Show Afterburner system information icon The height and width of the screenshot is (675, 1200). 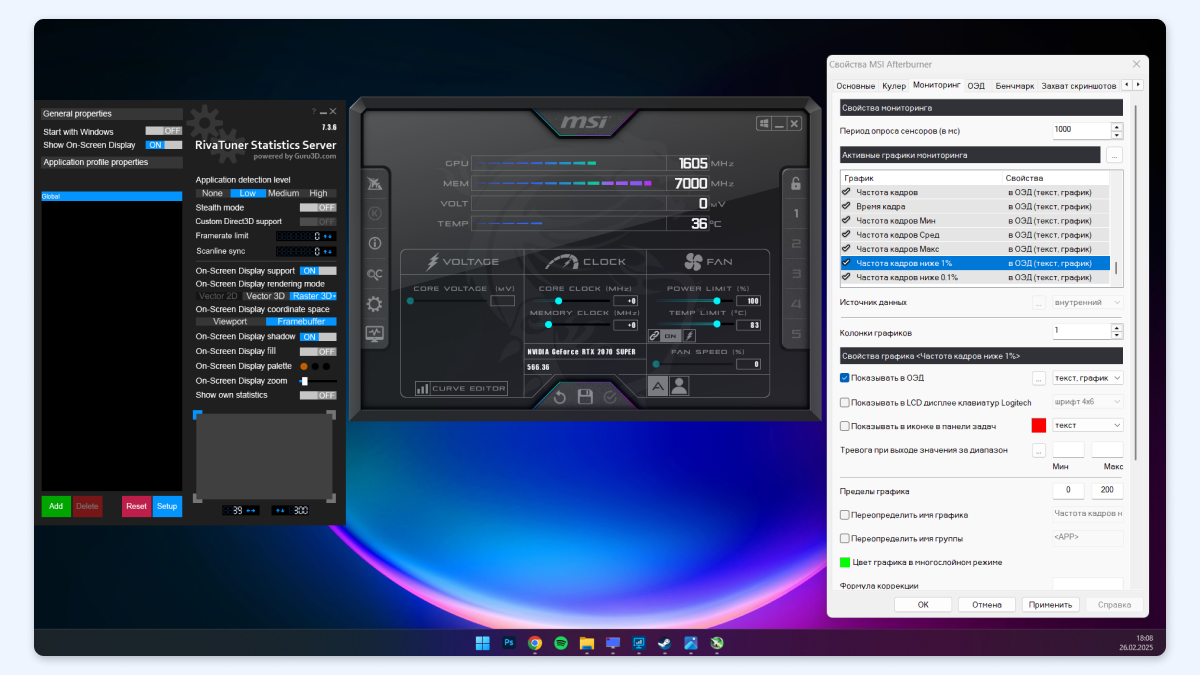(x=375, y=243)
